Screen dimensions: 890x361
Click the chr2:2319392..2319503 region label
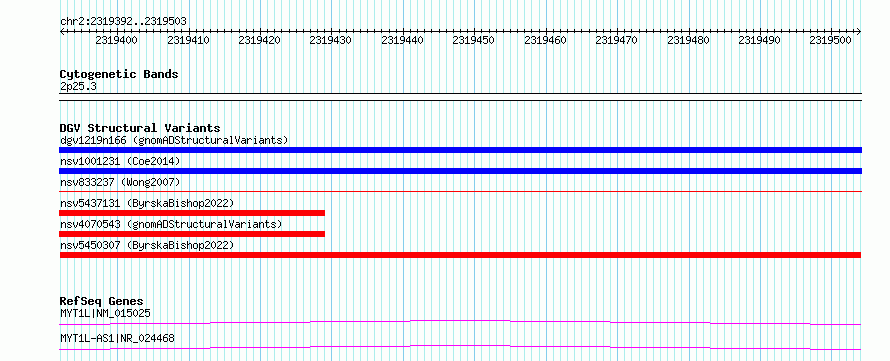[123, 22]
